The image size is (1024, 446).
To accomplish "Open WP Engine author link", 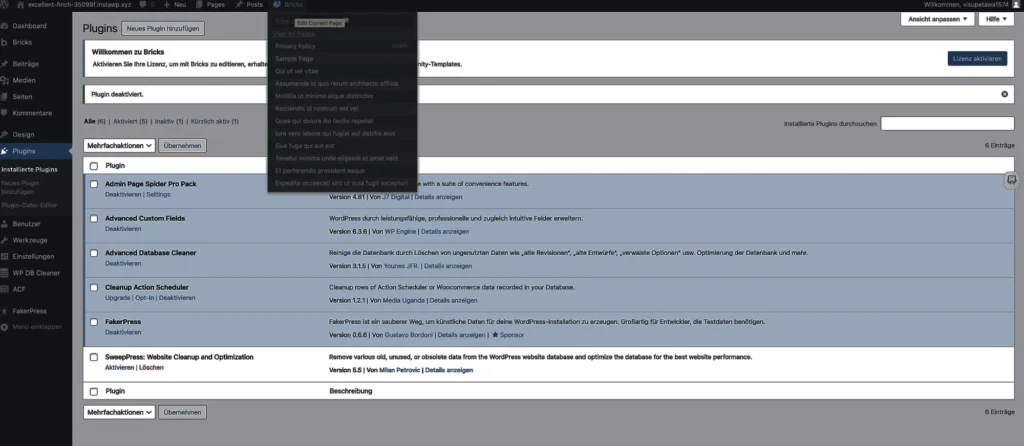I will click(x=398, y=231).
